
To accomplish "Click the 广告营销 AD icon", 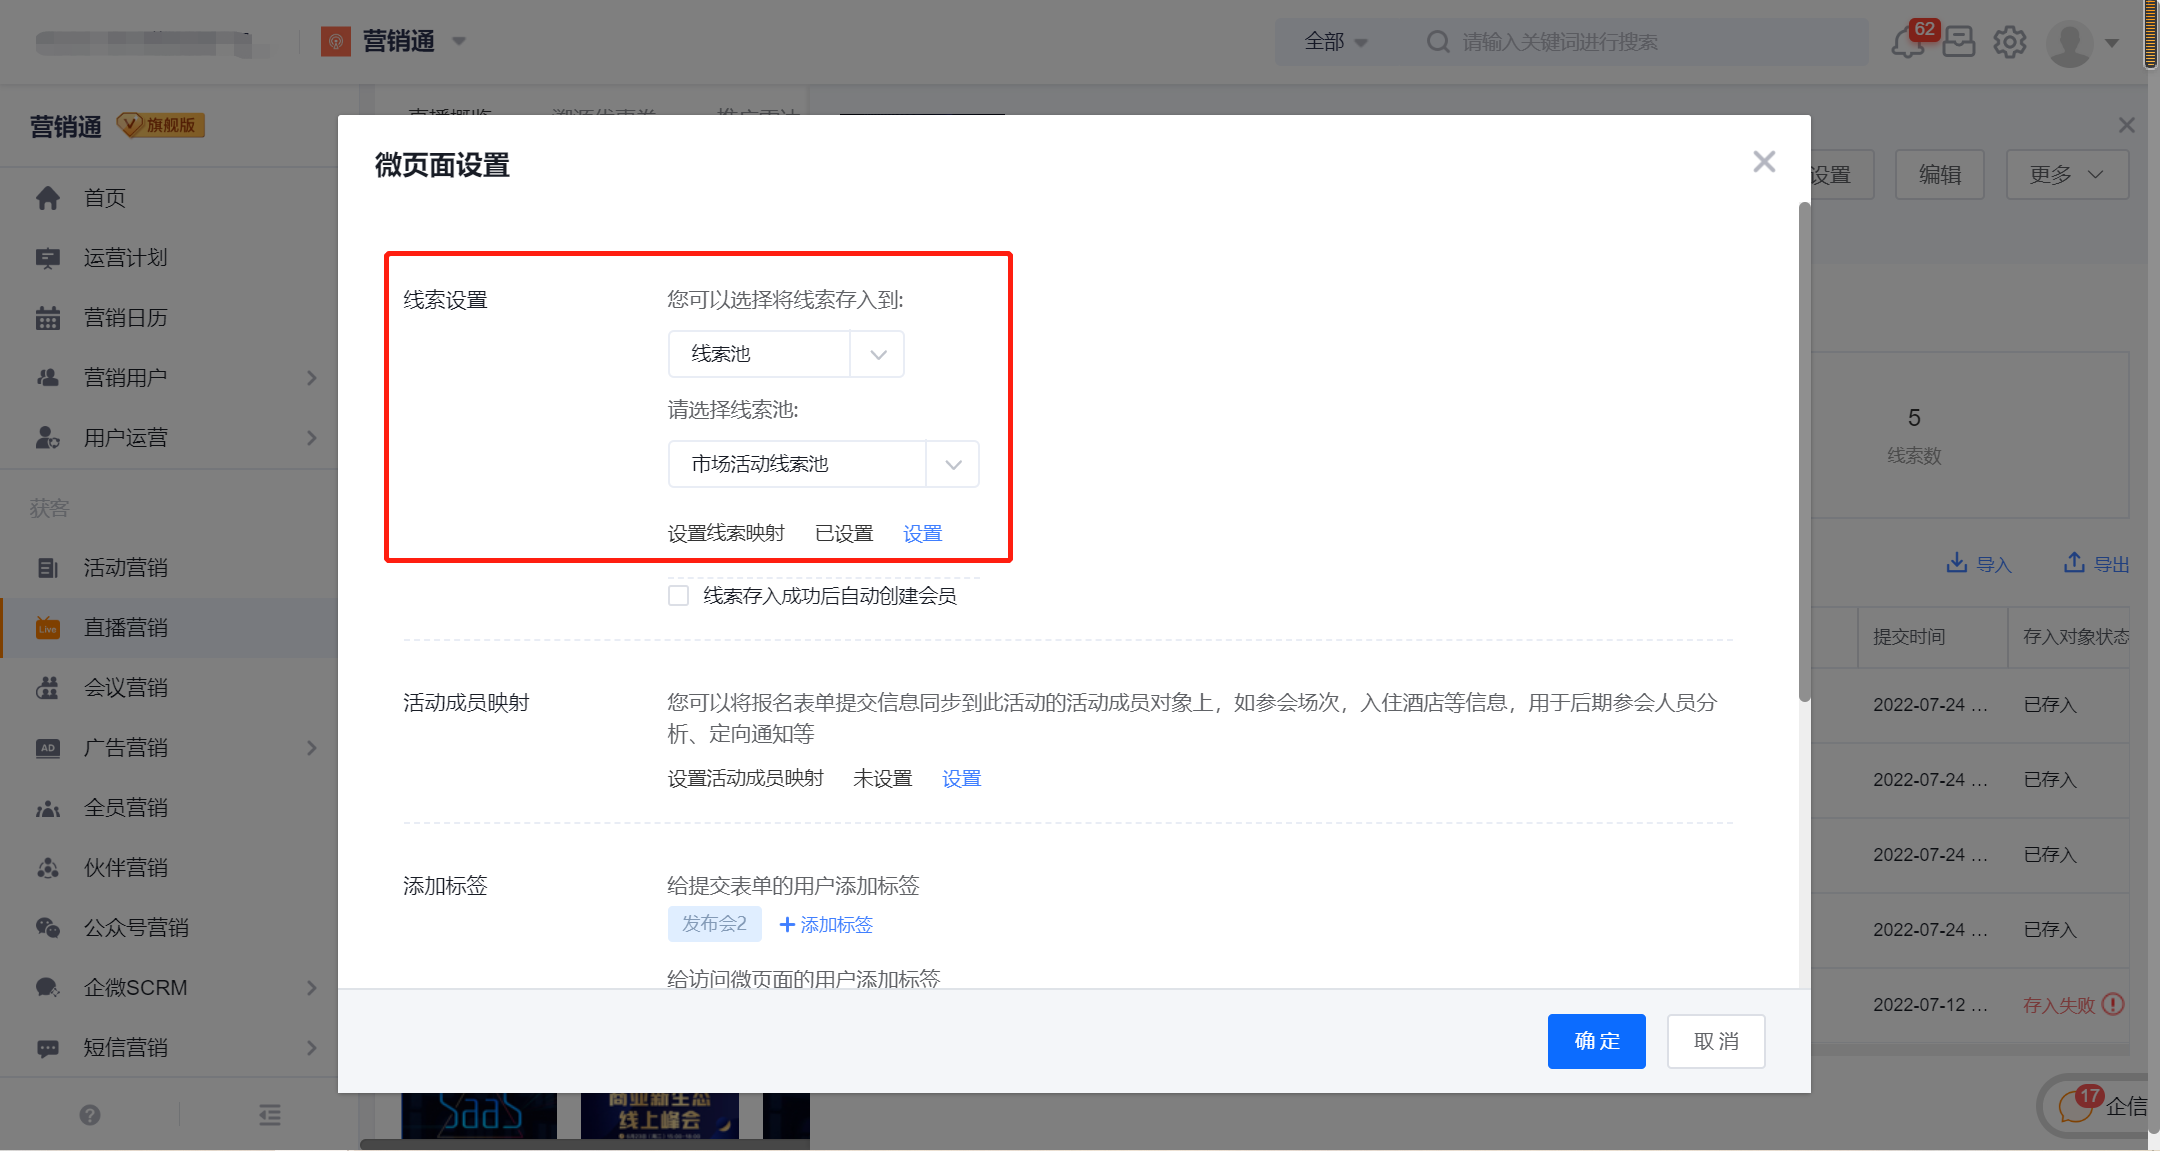I will pos(48,748).
